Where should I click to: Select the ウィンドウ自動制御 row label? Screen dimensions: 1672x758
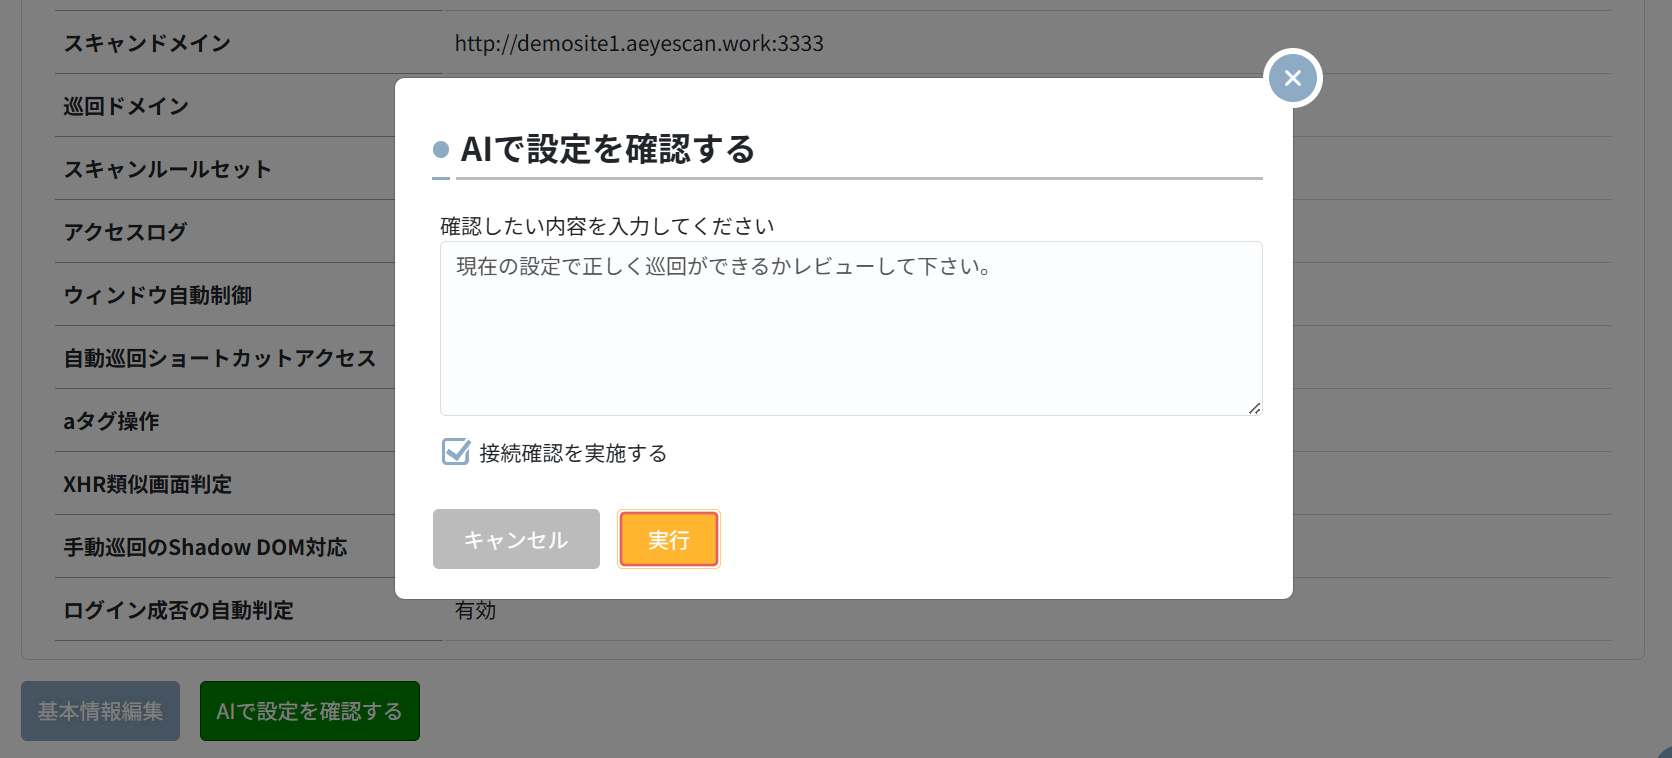pos(157,295)
